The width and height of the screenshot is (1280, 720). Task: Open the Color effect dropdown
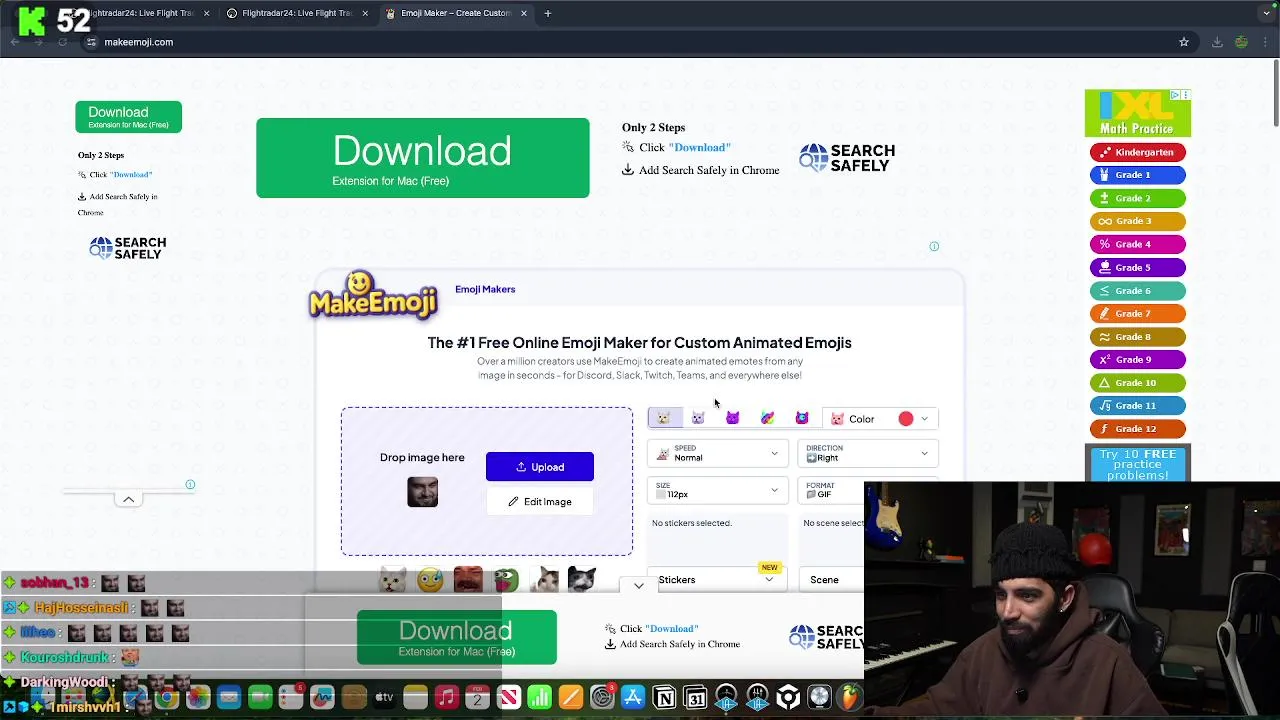point(880,419)
